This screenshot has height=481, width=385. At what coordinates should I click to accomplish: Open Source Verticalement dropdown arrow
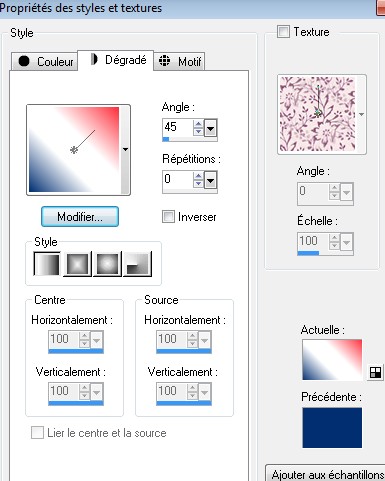point(204,392)
